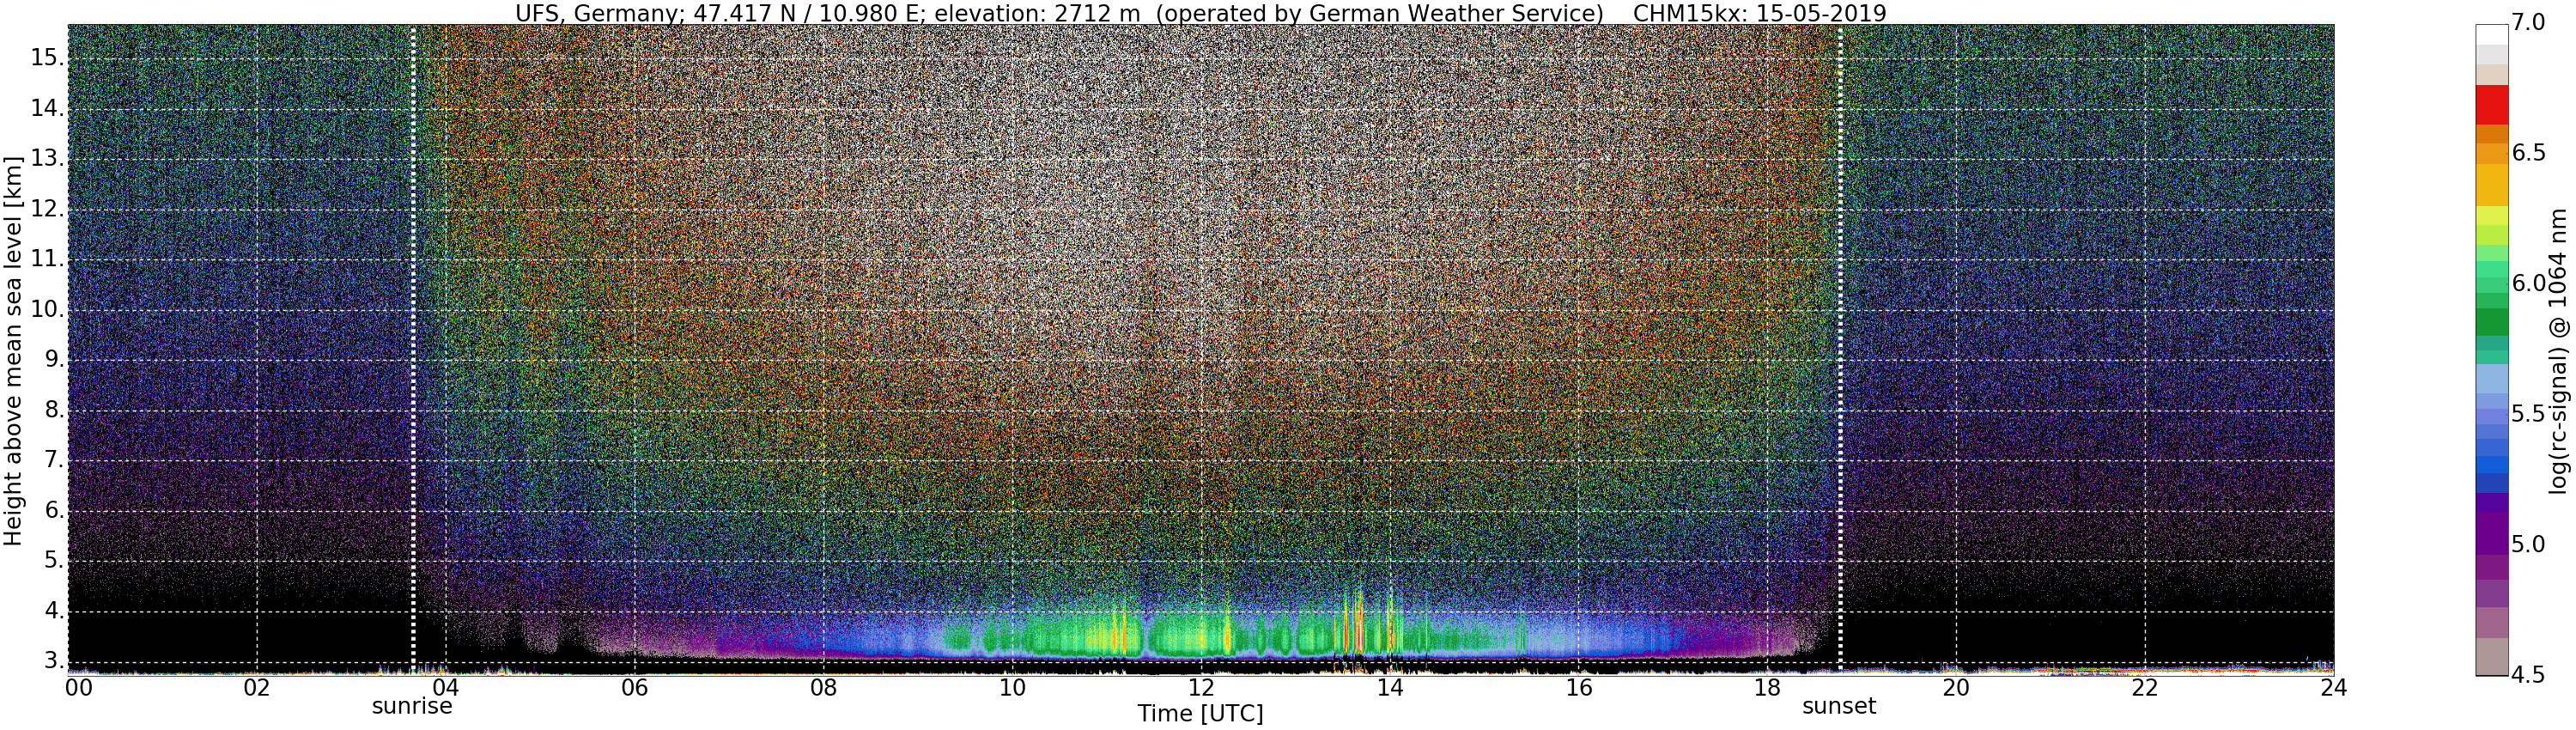Click the yellow-orange colorbar segment below 6.5
2576x730 pixels.
click(2491, 185)
